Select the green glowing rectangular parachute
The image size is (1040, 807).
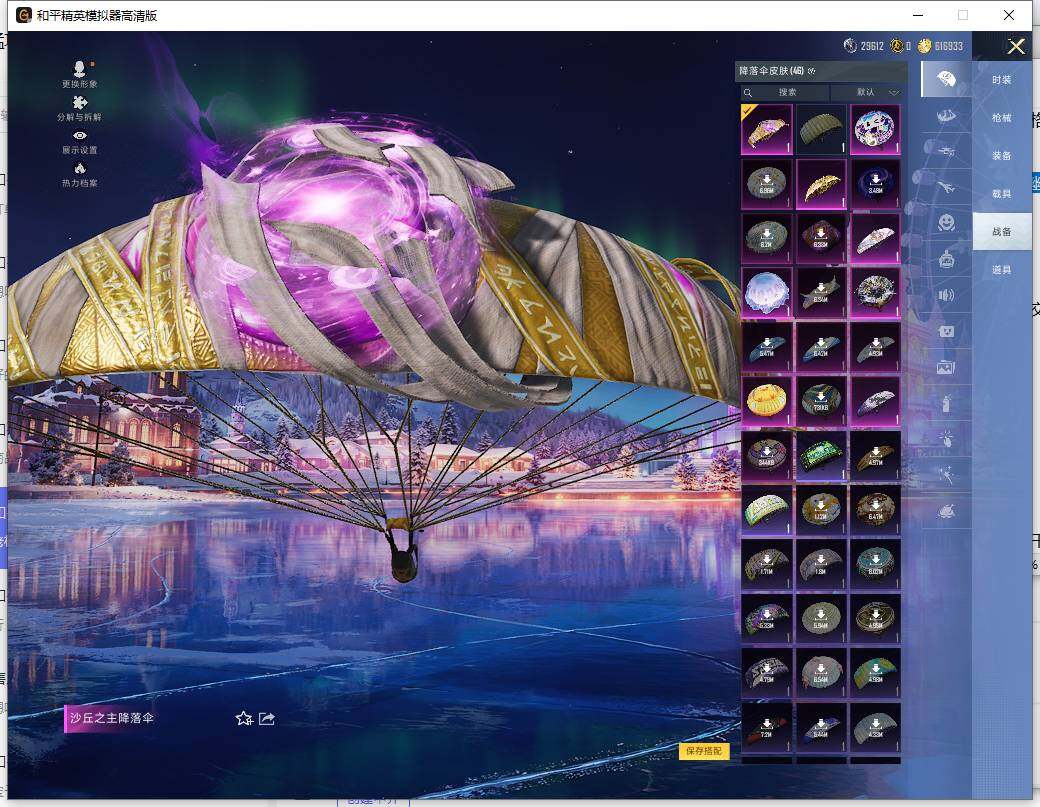(821, 456)
